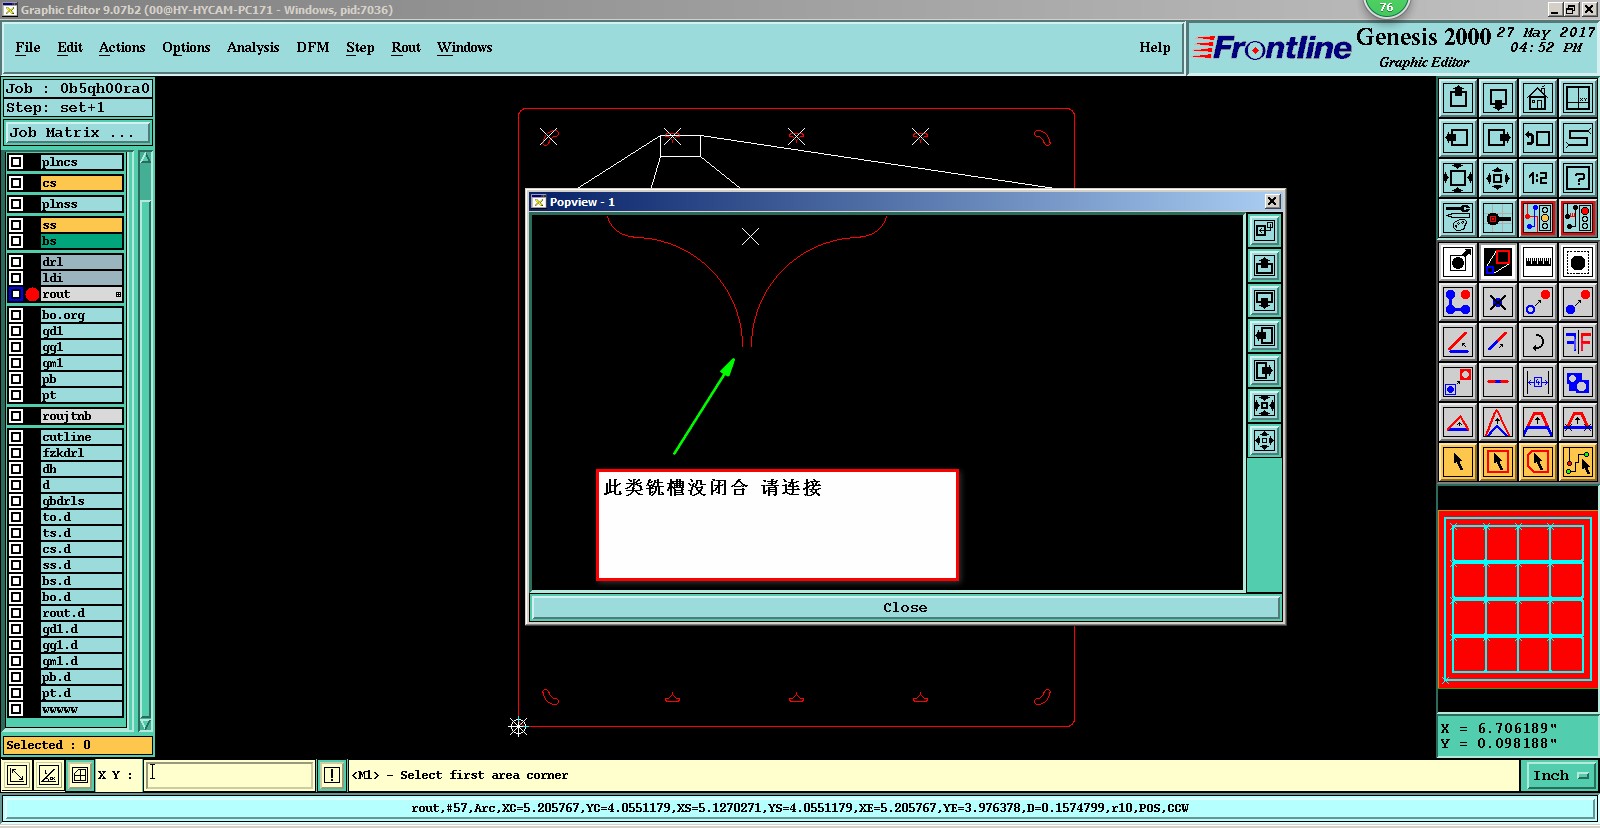The image size is (1600, 828).
Task: Click the Home view icon
Action: pos(1538,98)
